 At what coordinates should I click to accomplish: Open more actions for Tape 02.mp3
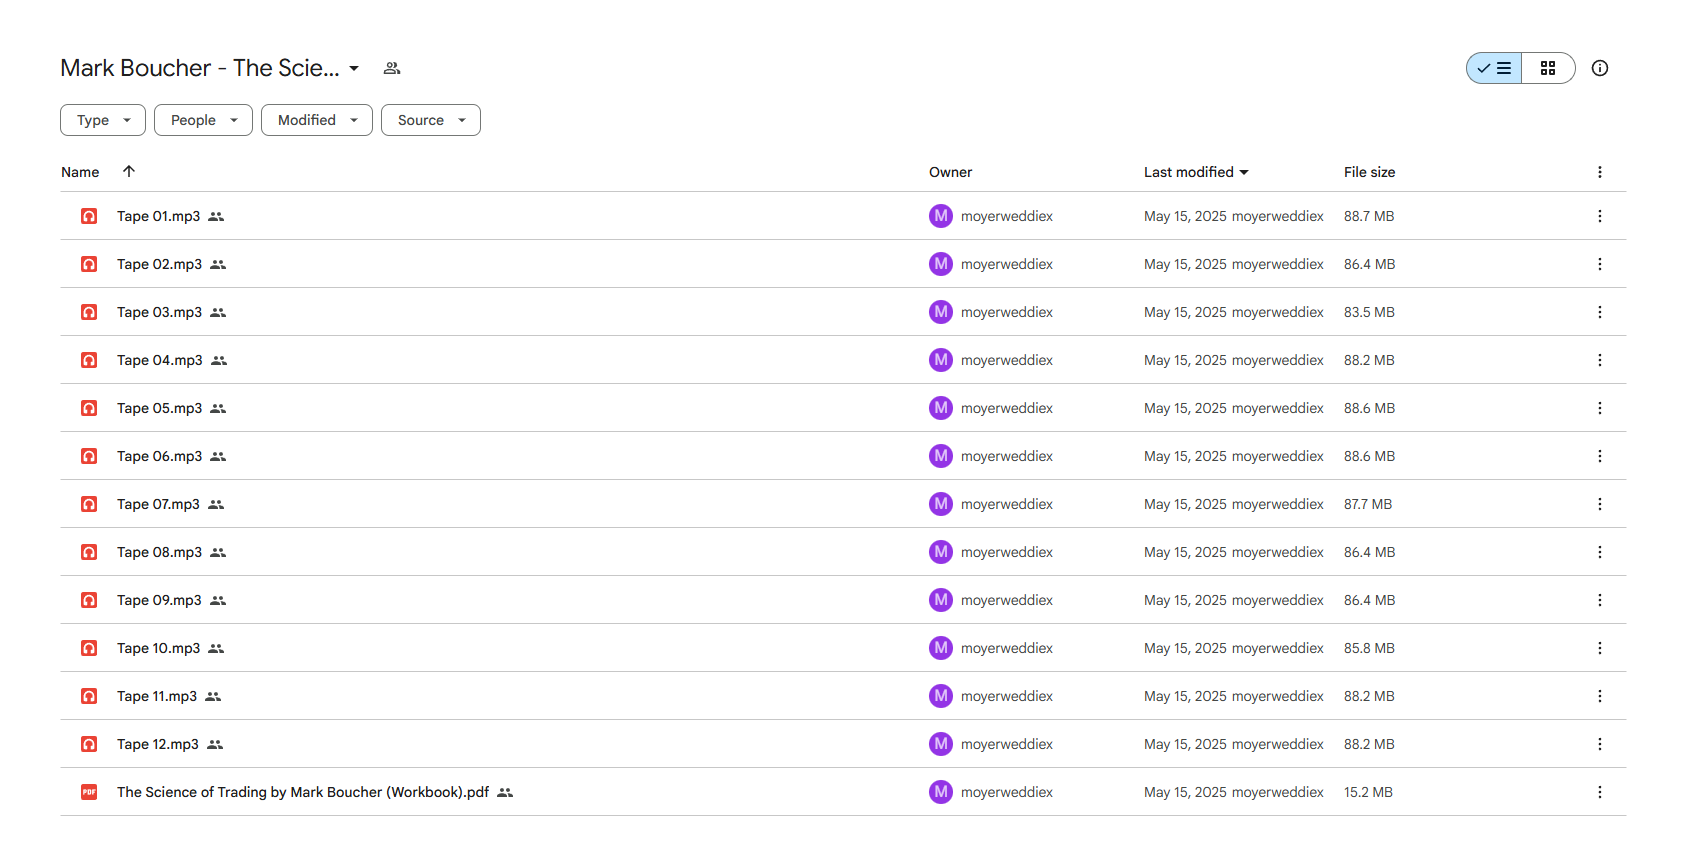(x=1600, y=264)
